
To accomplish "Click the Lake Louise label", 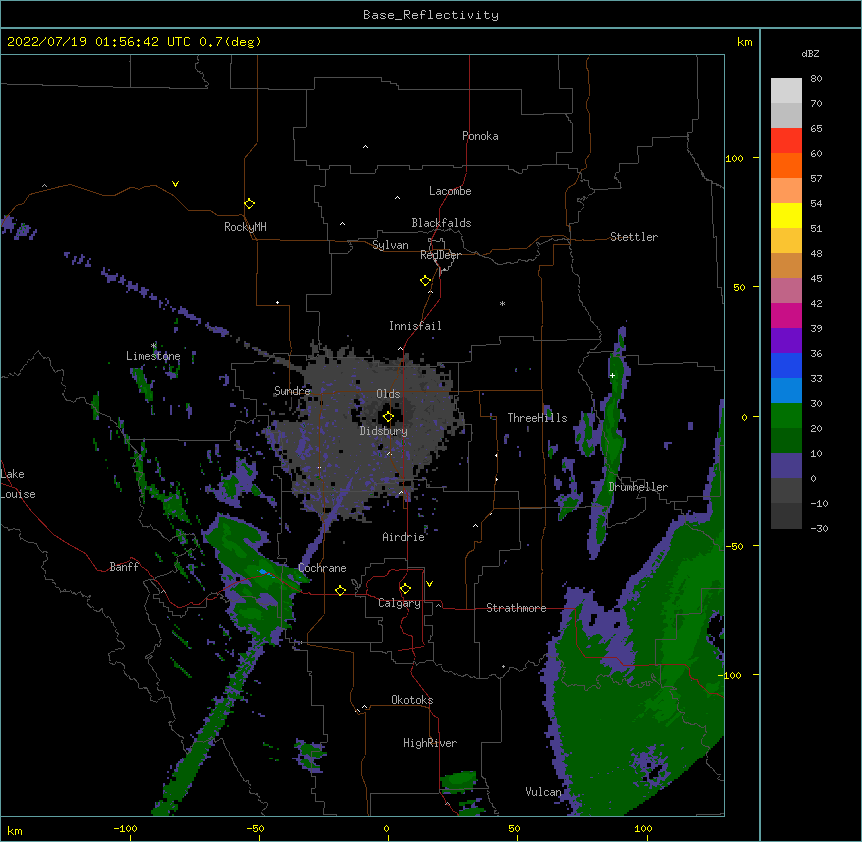I will (x=18, y=484).
